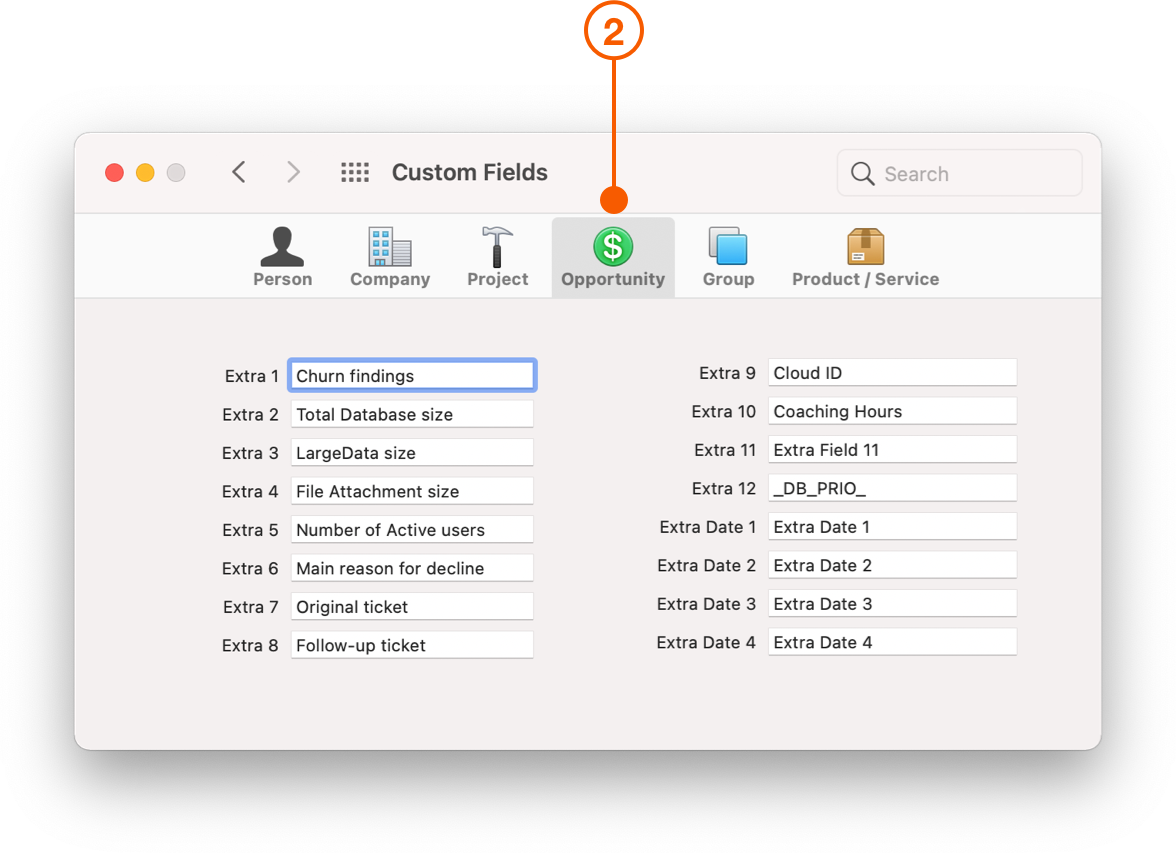Edit the Extra Date 2 input field
Viewport: 1176px width, 854px height.
[892, 565]
